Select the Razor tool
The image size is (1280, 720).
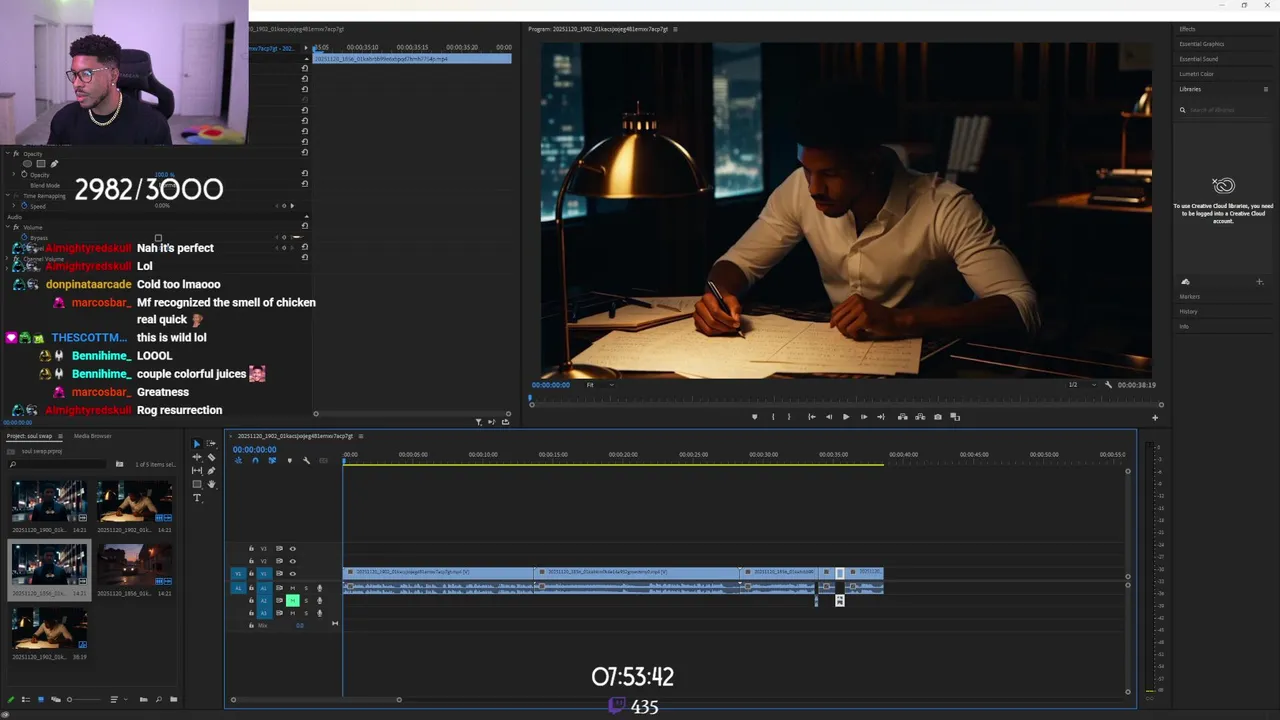[211, 457]
